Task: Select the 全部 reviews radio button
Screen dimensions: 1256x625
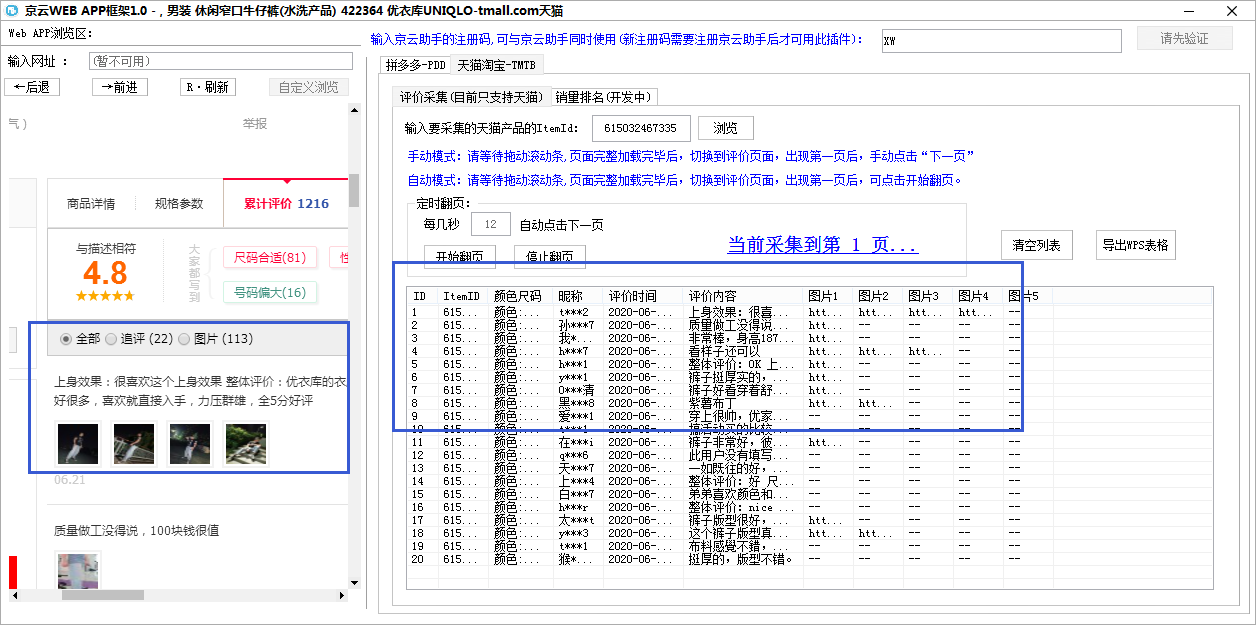Action: 66,339
